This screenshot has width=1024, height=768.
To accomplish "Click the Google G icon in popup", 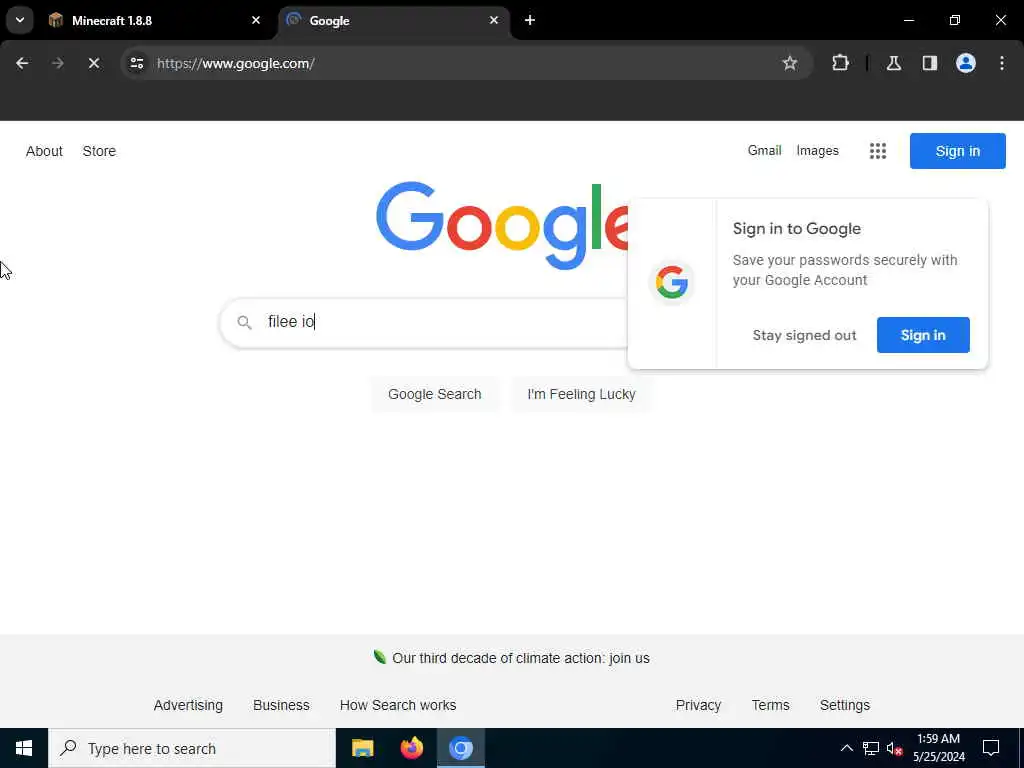I will pos(671,282).
